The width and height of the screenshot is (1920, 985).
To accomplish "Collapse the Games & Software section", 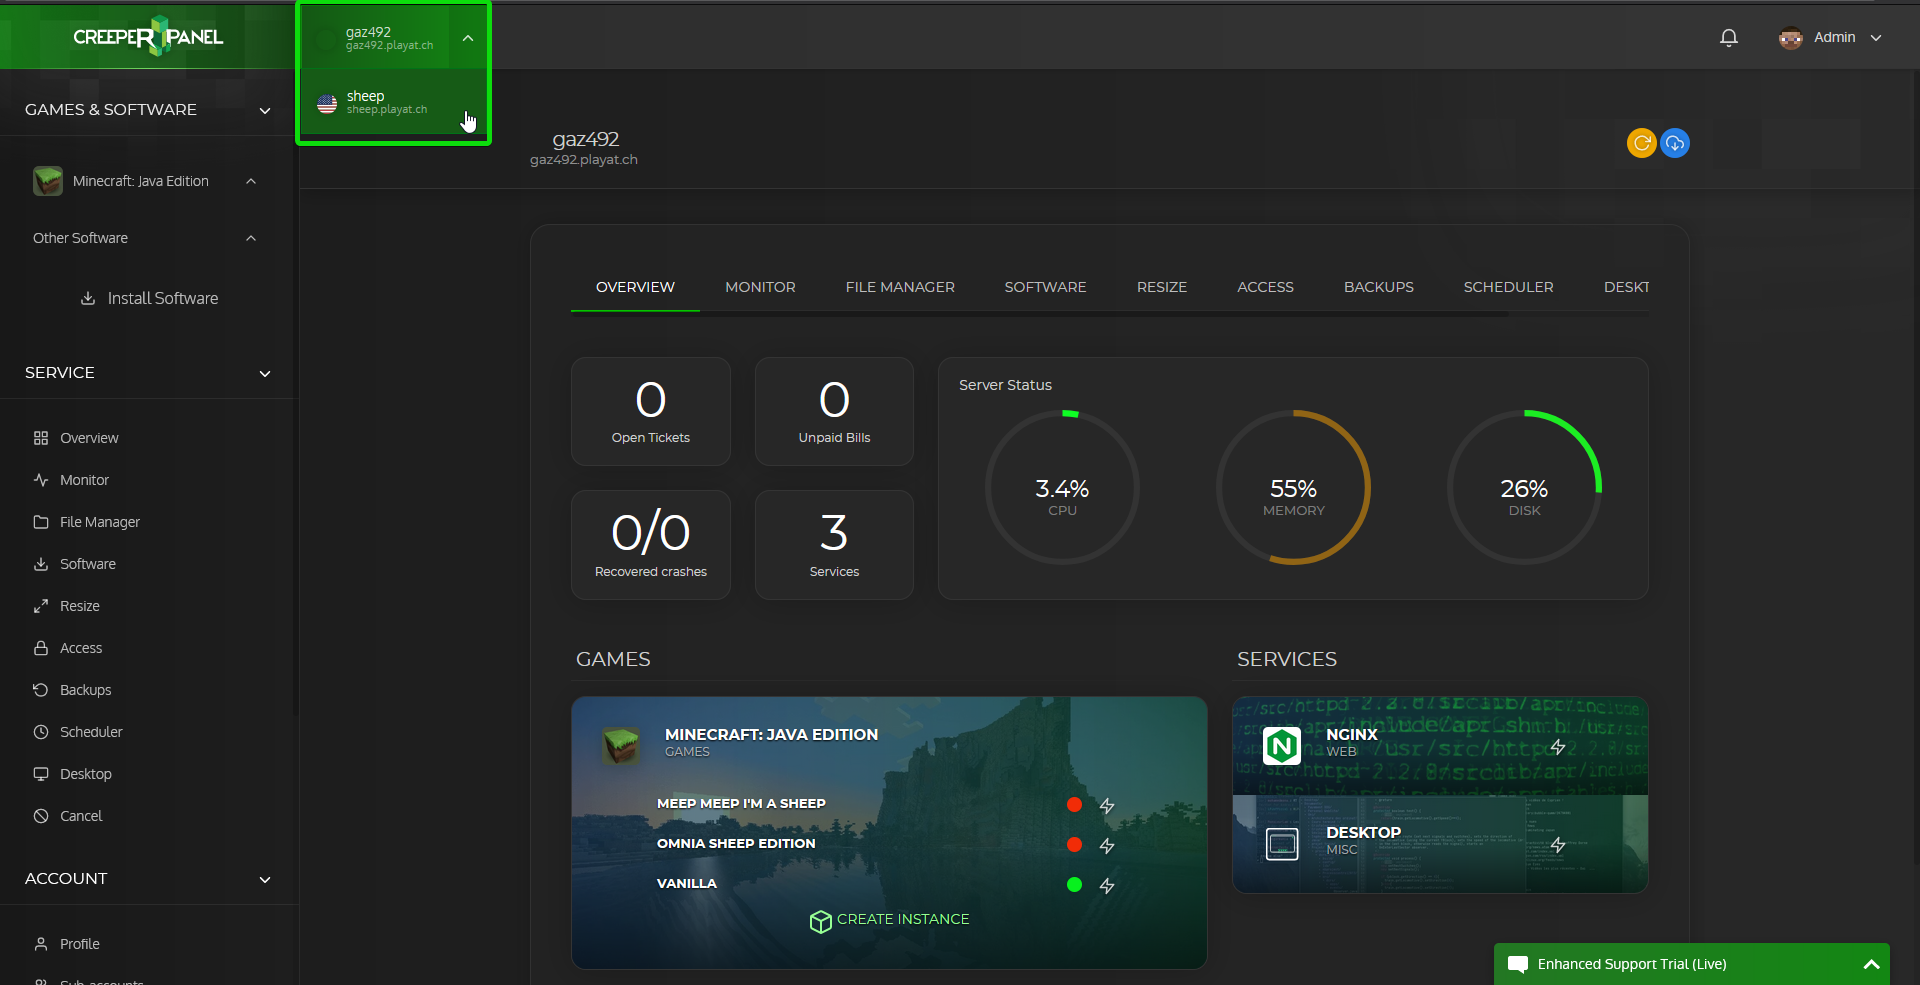I will (265, 110).
